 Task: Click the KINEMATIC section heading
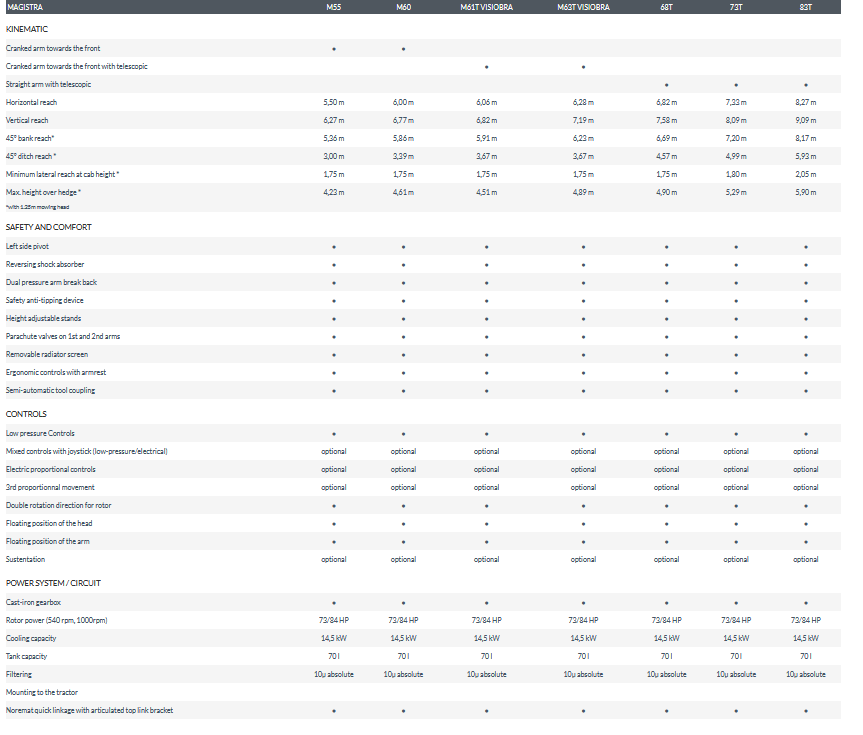coord(27,30)
